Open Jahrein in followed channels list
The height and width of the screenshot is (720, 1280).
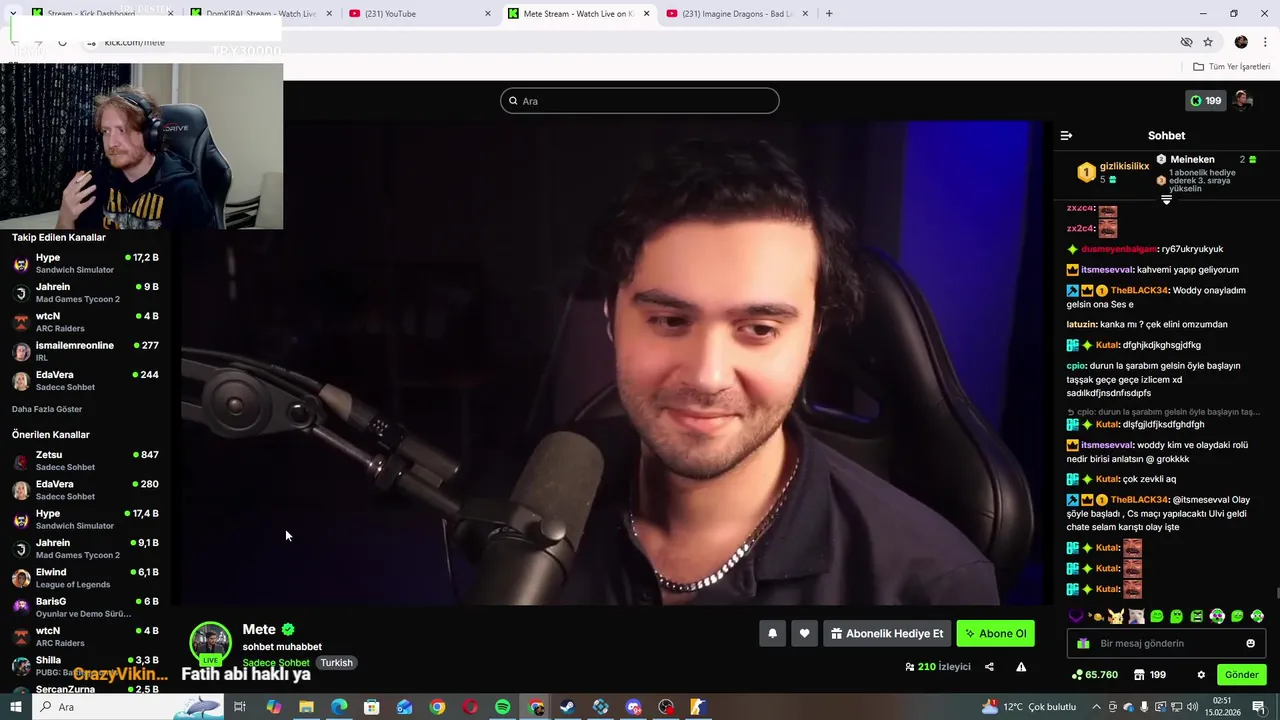85,293
